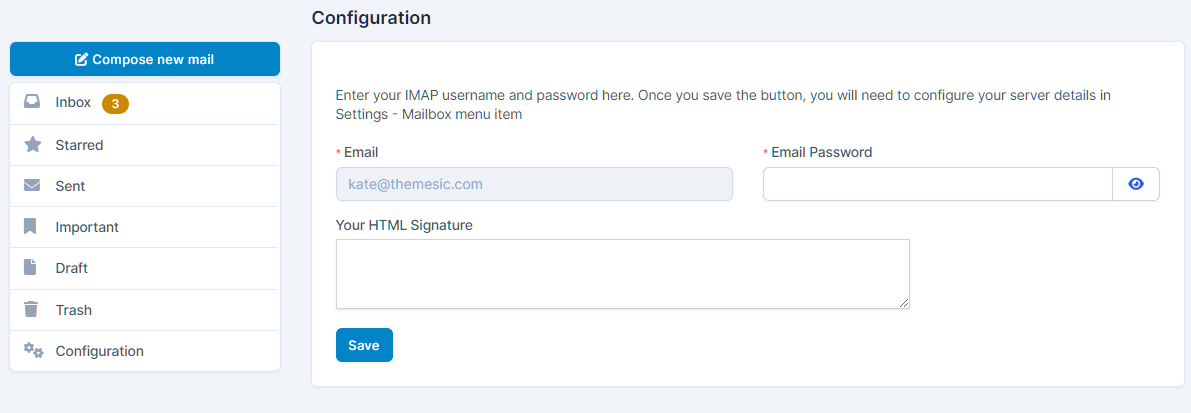Go to the Sent folder
Viewport: 1191px width, 413px height.
tap(70, 186)
